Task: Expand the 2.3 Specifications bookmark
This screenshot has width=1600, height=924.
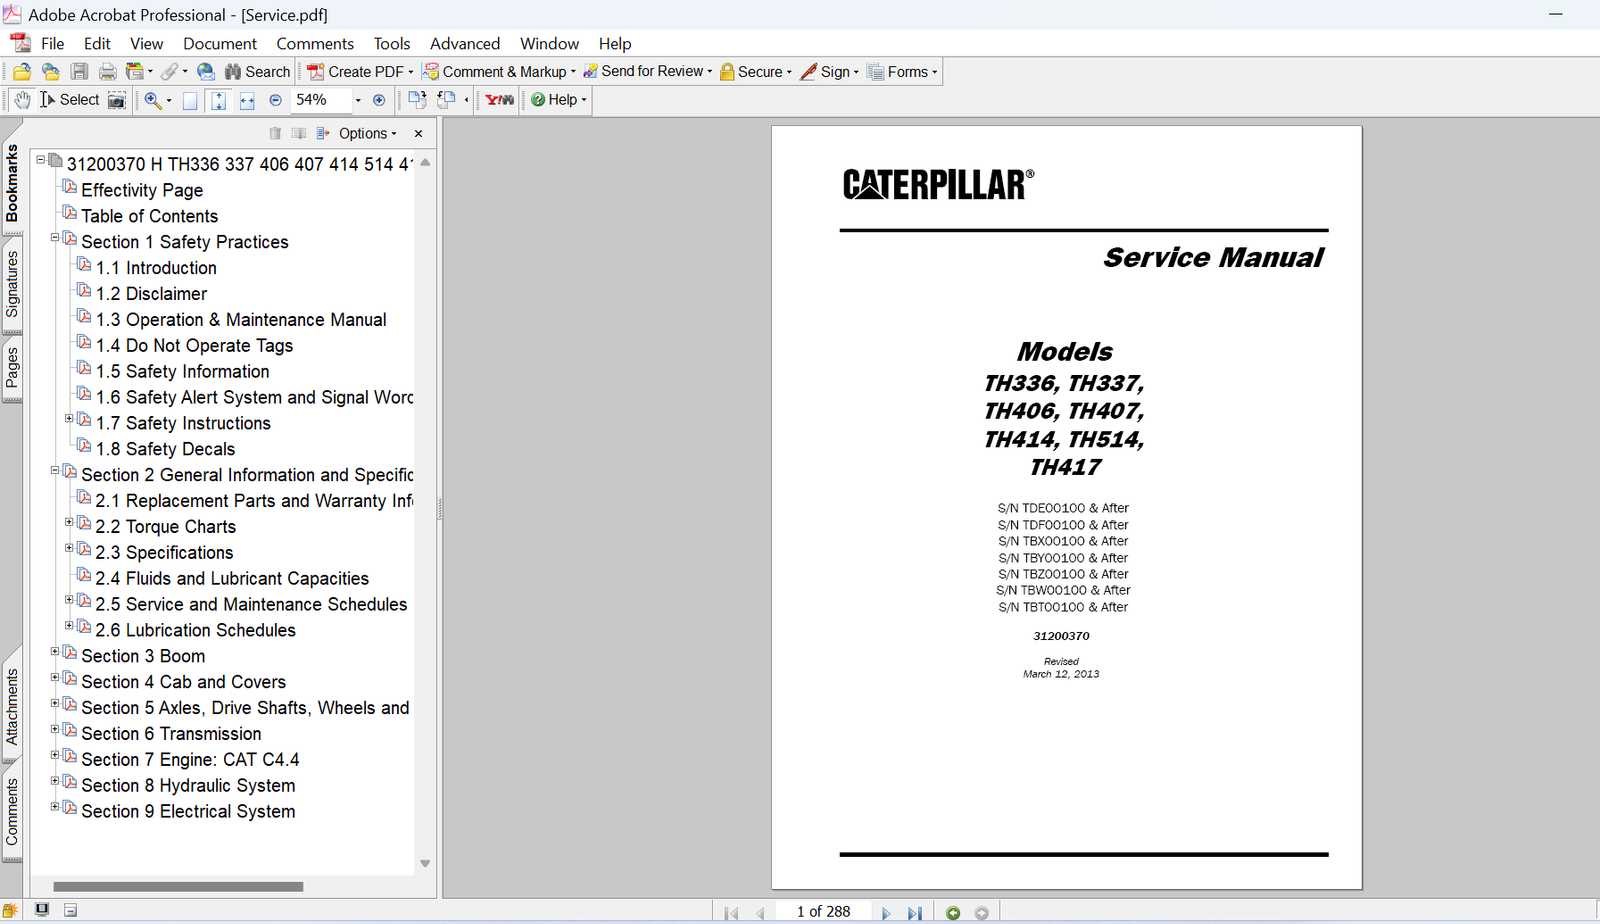Action: click(x=69, y=548)
